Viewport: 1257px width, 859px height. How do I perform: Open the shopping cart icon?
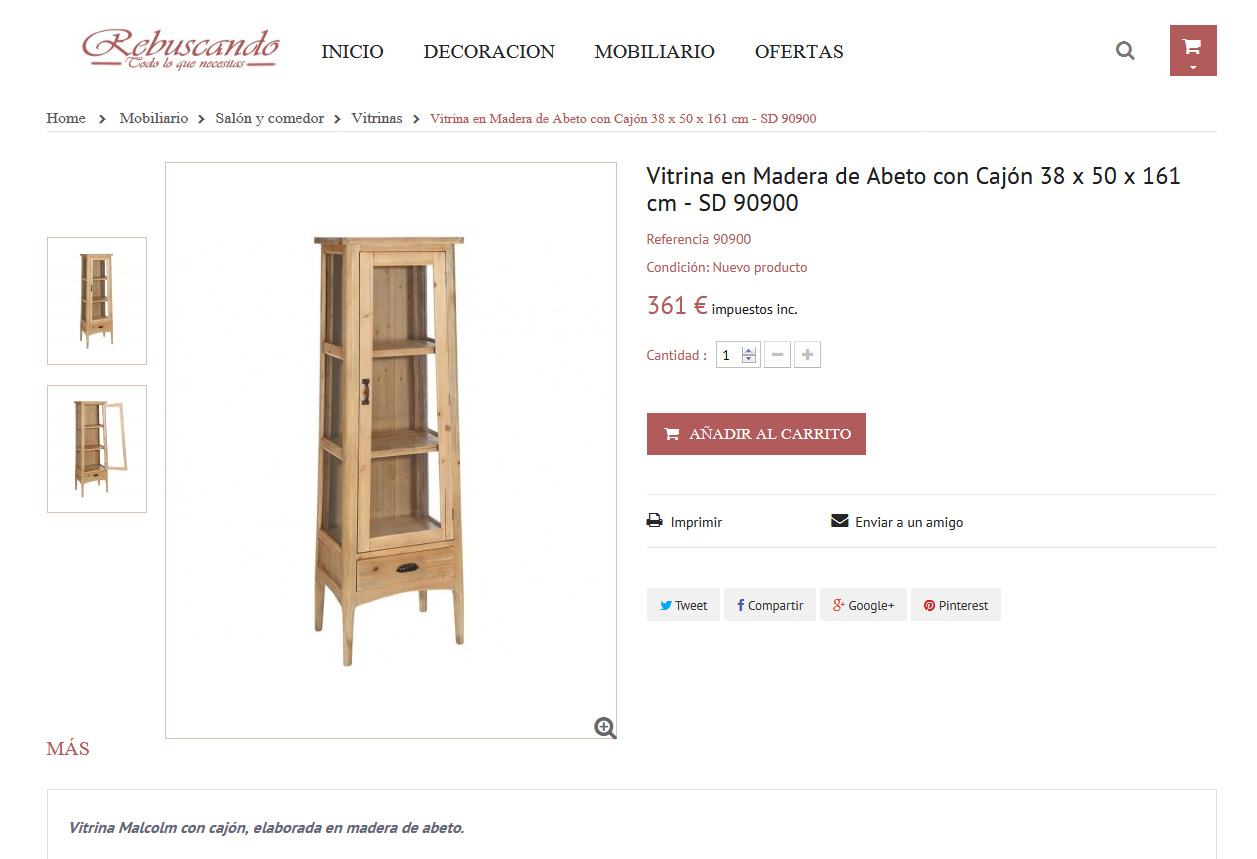[1191, 45]
